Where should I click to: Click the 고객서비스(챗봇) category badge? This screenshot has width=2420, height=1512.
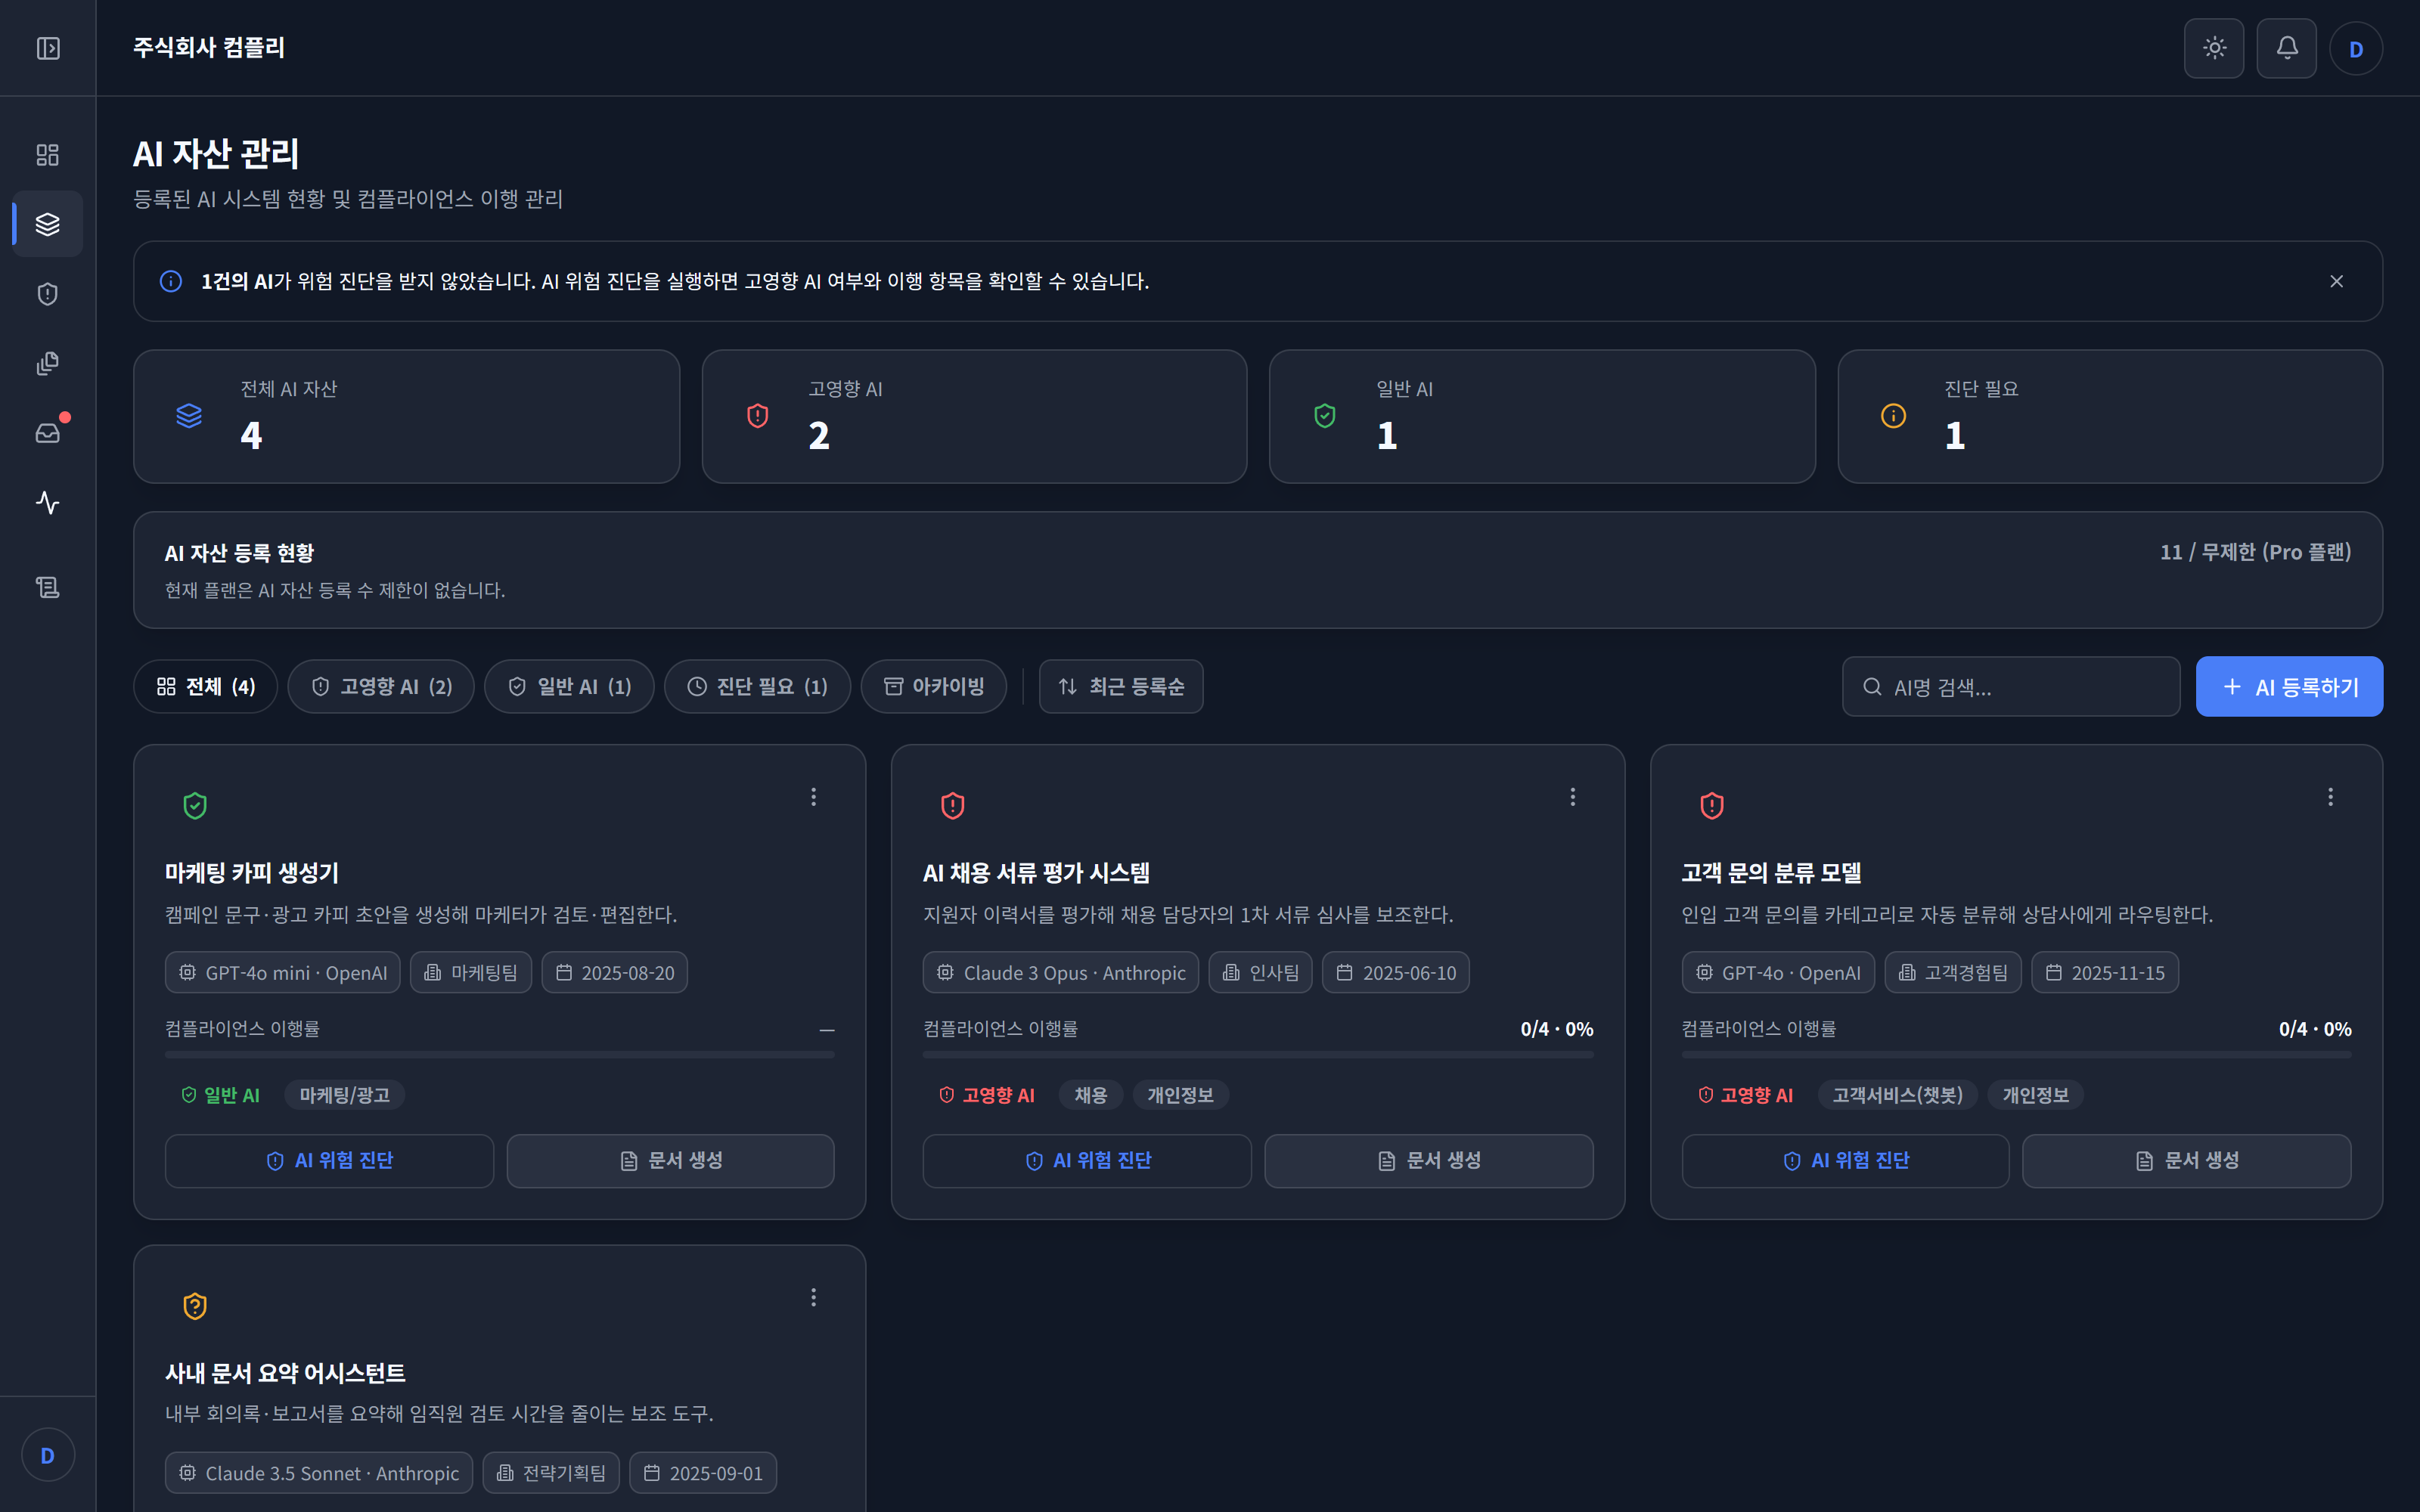(x=1897, y=1095)
